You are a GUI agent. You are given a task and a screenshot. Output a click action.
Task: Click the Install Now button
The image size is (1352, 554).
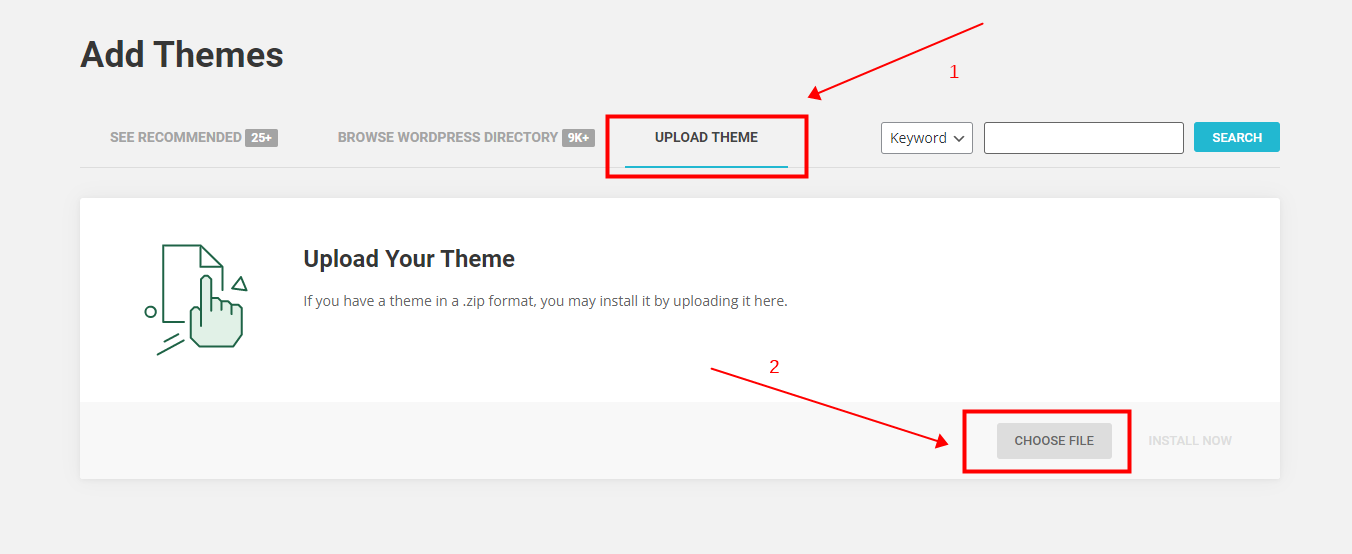[x=1190, y=440]
